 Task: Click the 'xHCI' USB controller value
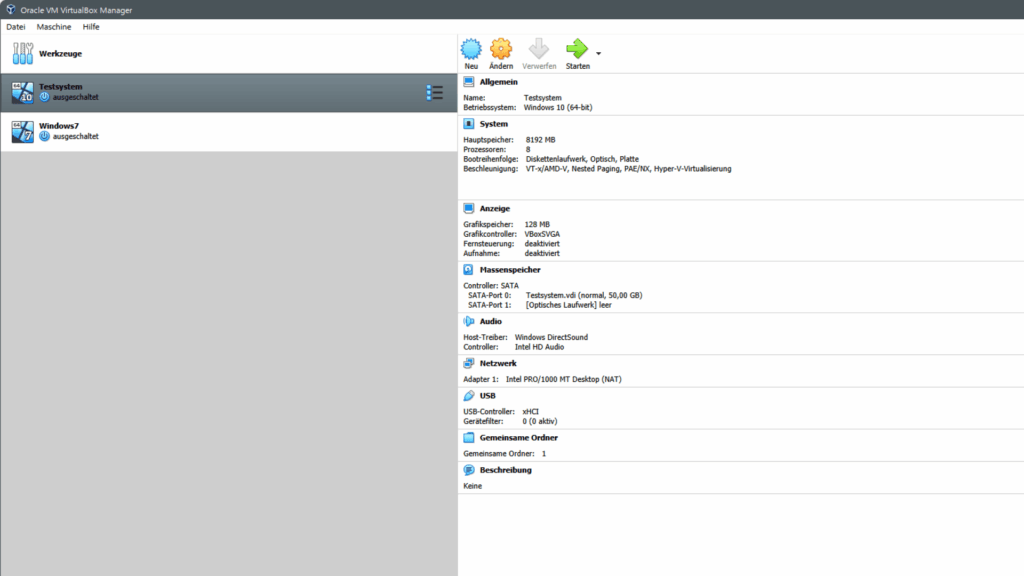[x=530, y=411]
